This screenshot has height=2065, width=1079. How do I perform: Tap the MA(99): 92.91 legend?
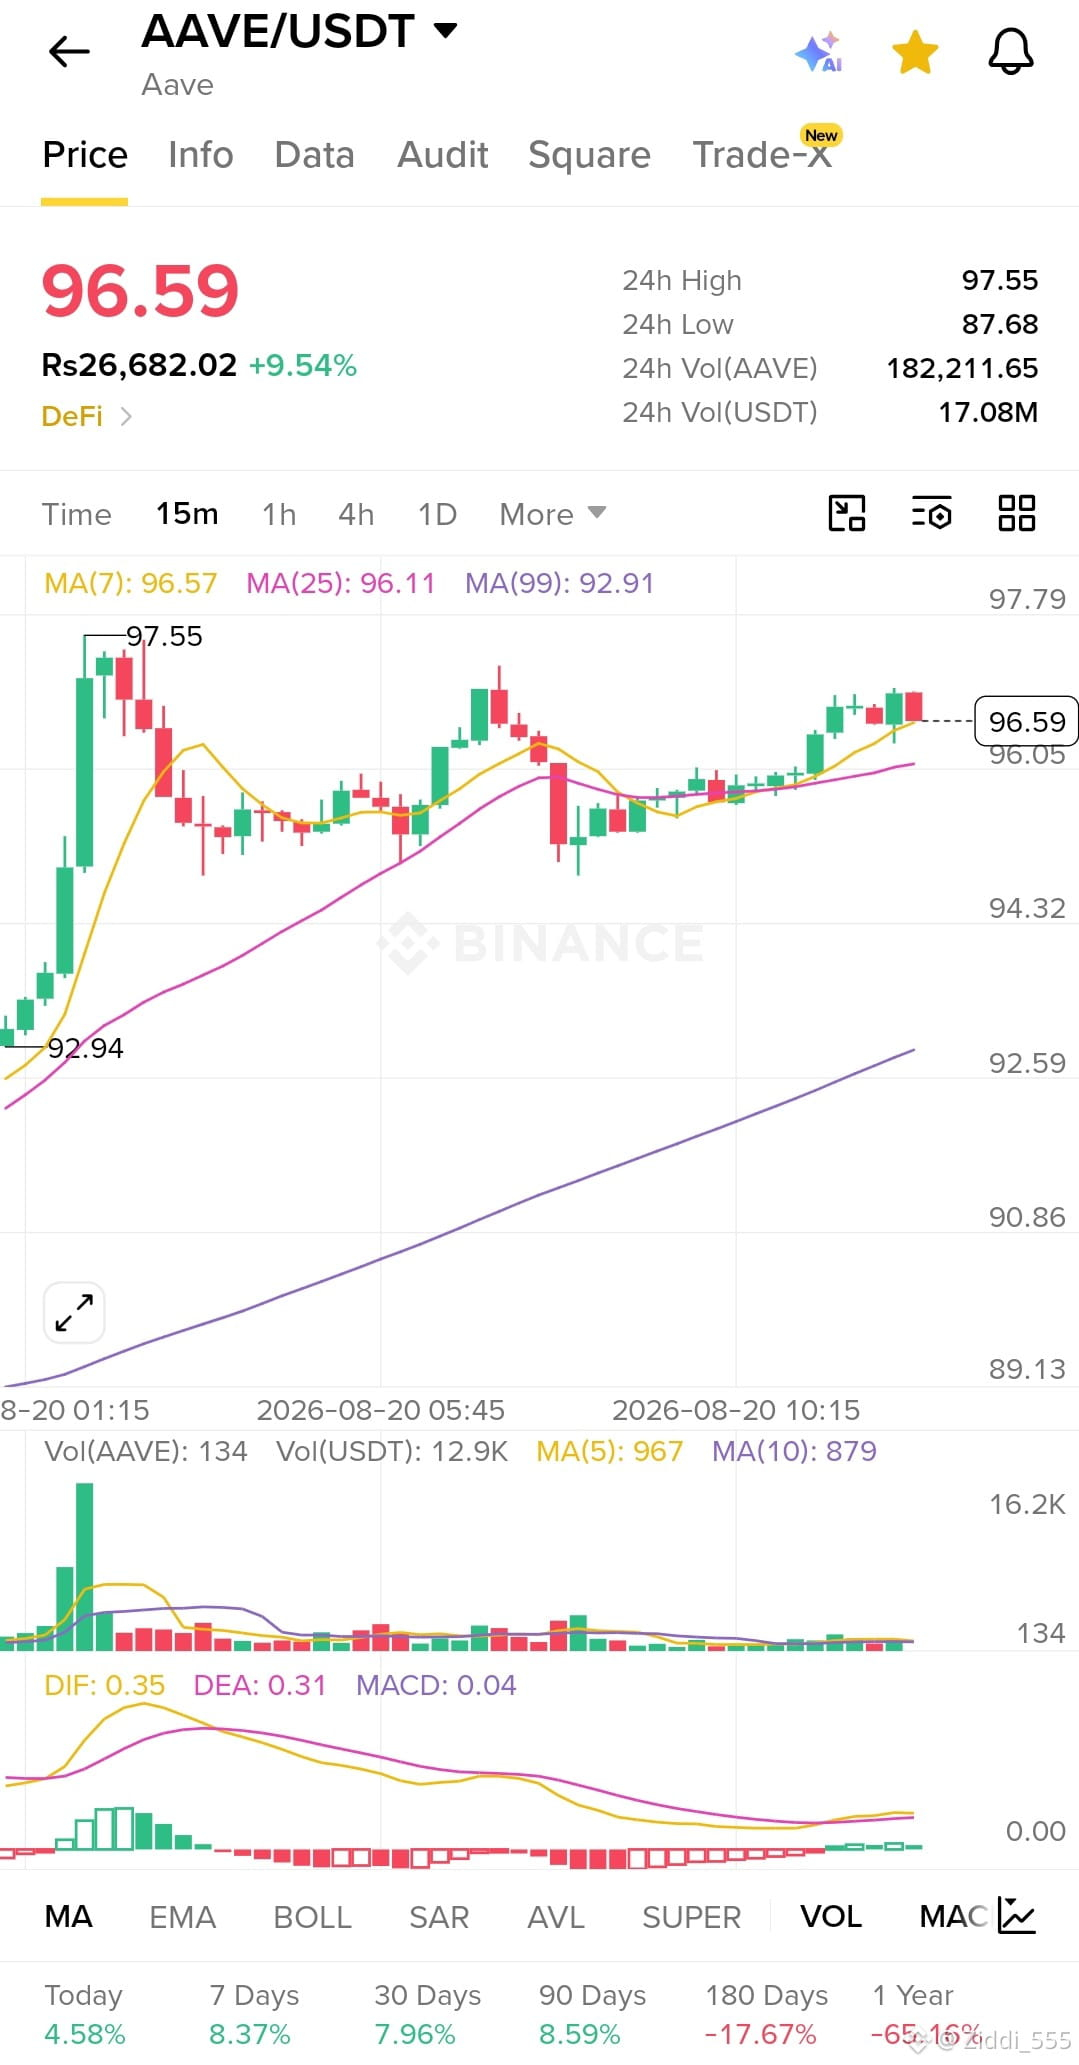click(560, 583)
